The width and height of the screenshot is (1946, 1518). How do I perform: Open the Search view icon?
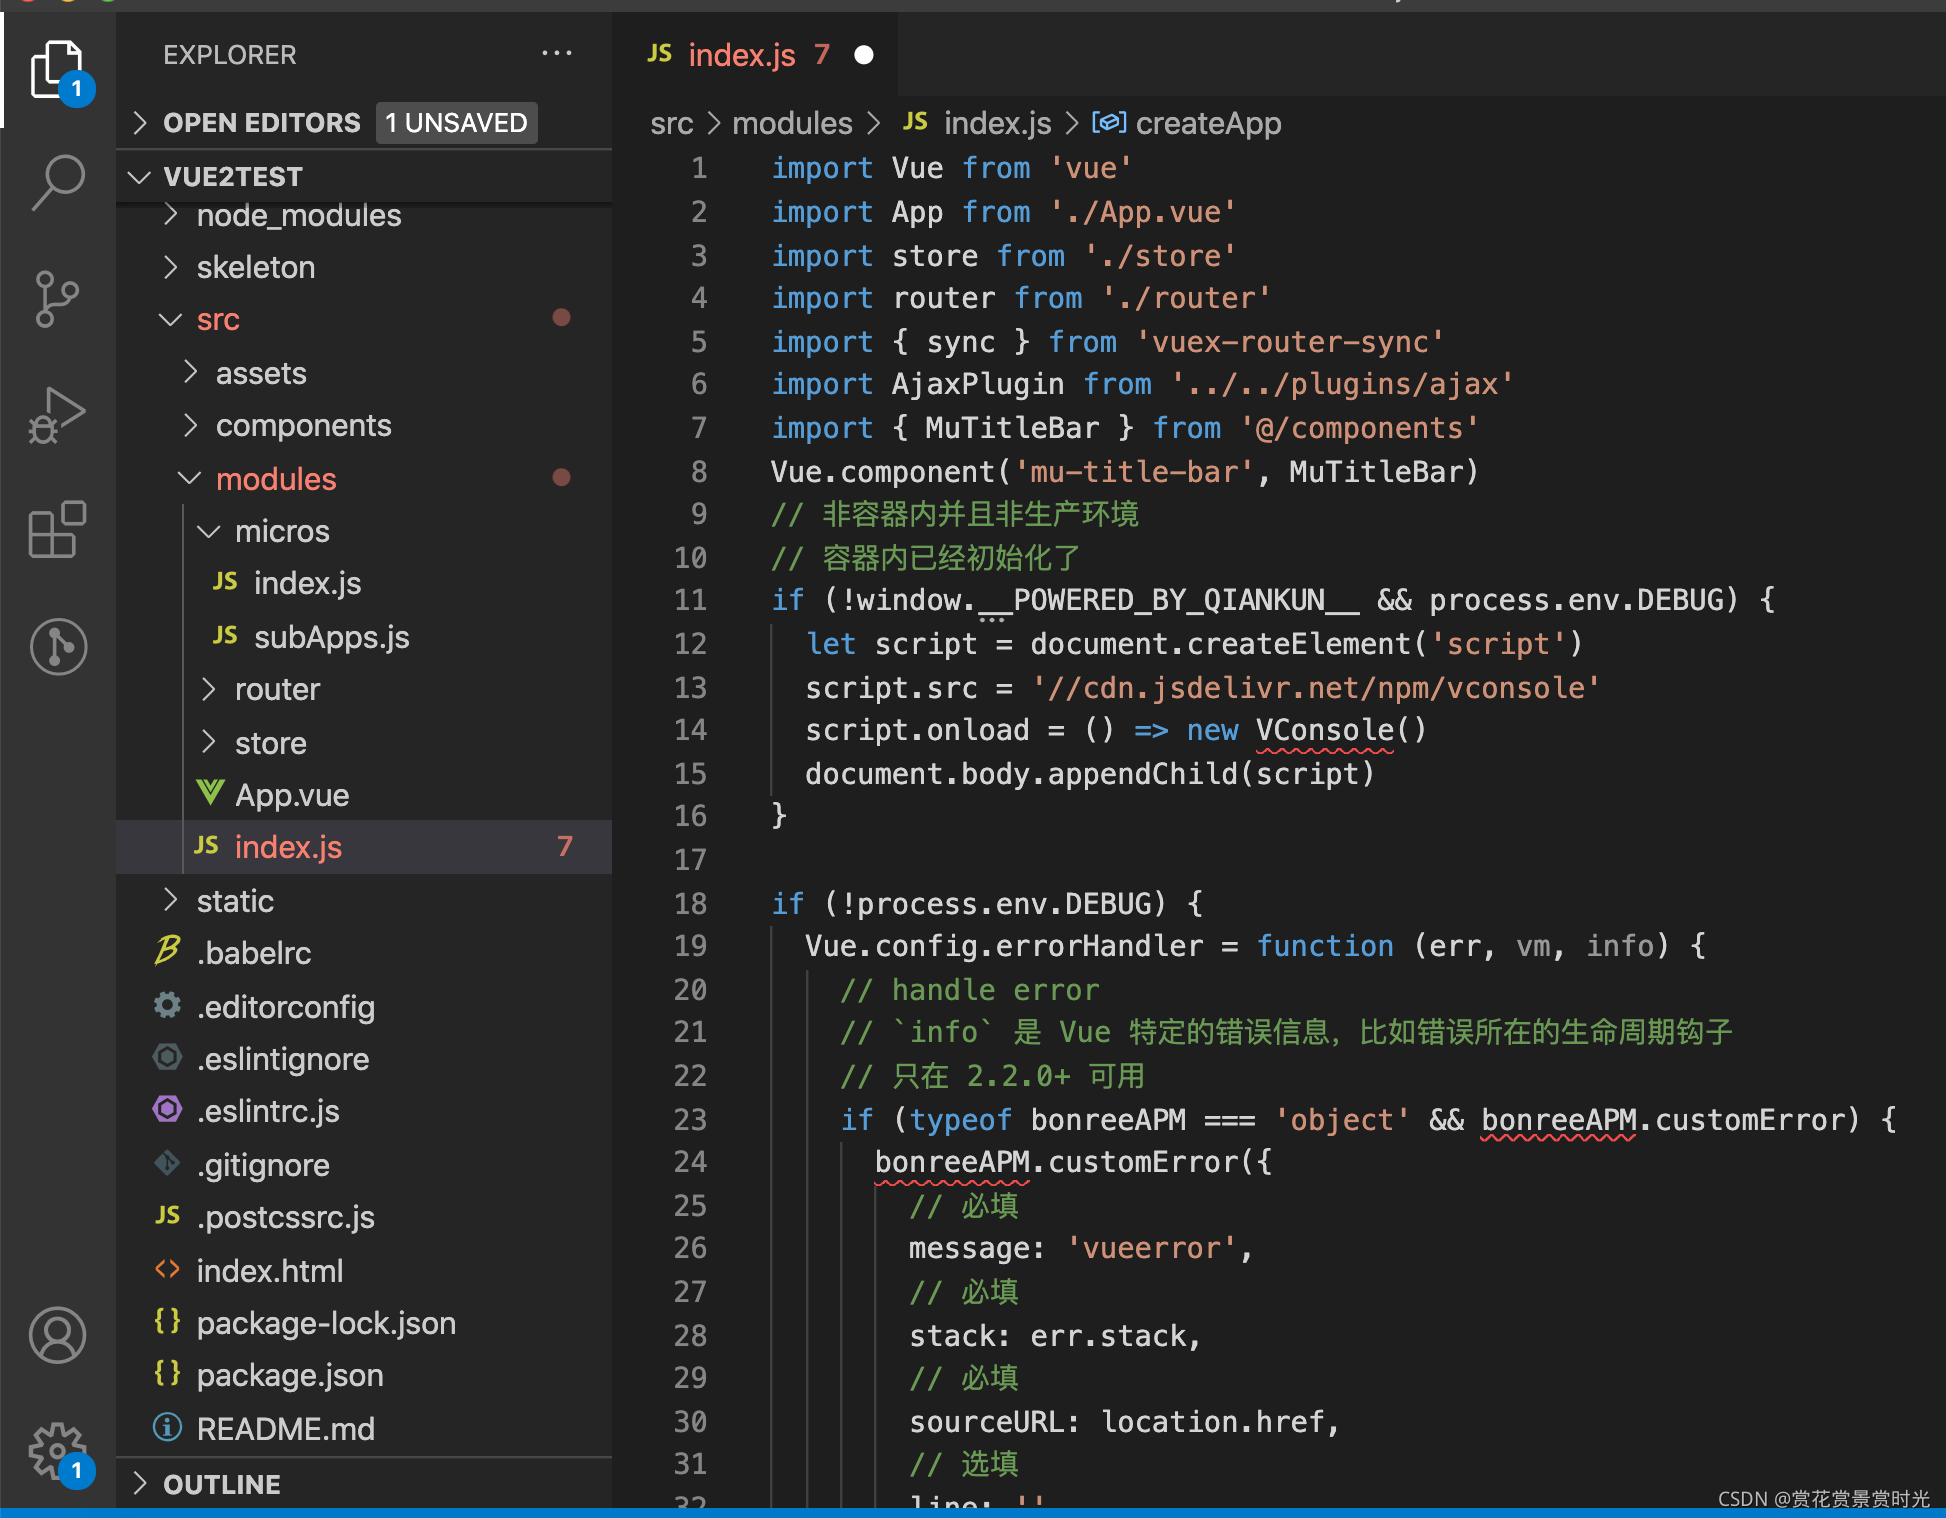pyautogui.click(x=58, y=182)
